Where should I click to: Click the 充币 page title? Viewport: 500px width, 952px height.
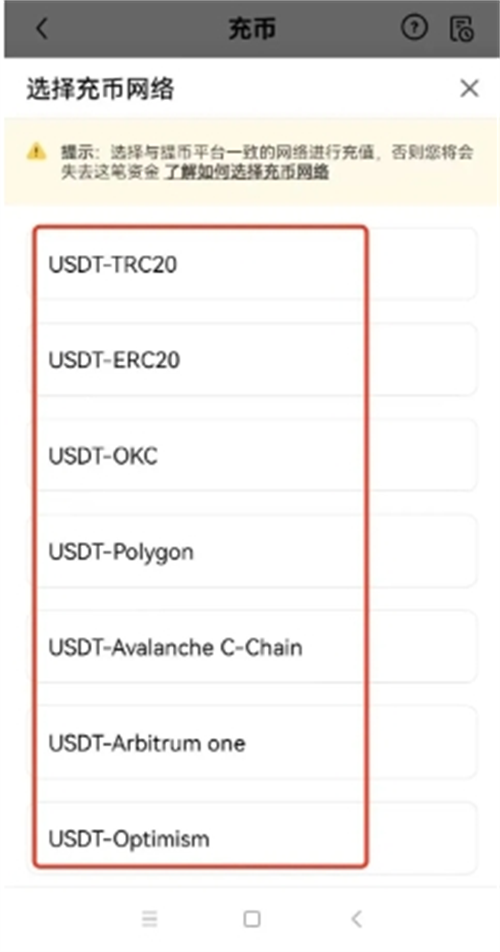coord(252,29)
